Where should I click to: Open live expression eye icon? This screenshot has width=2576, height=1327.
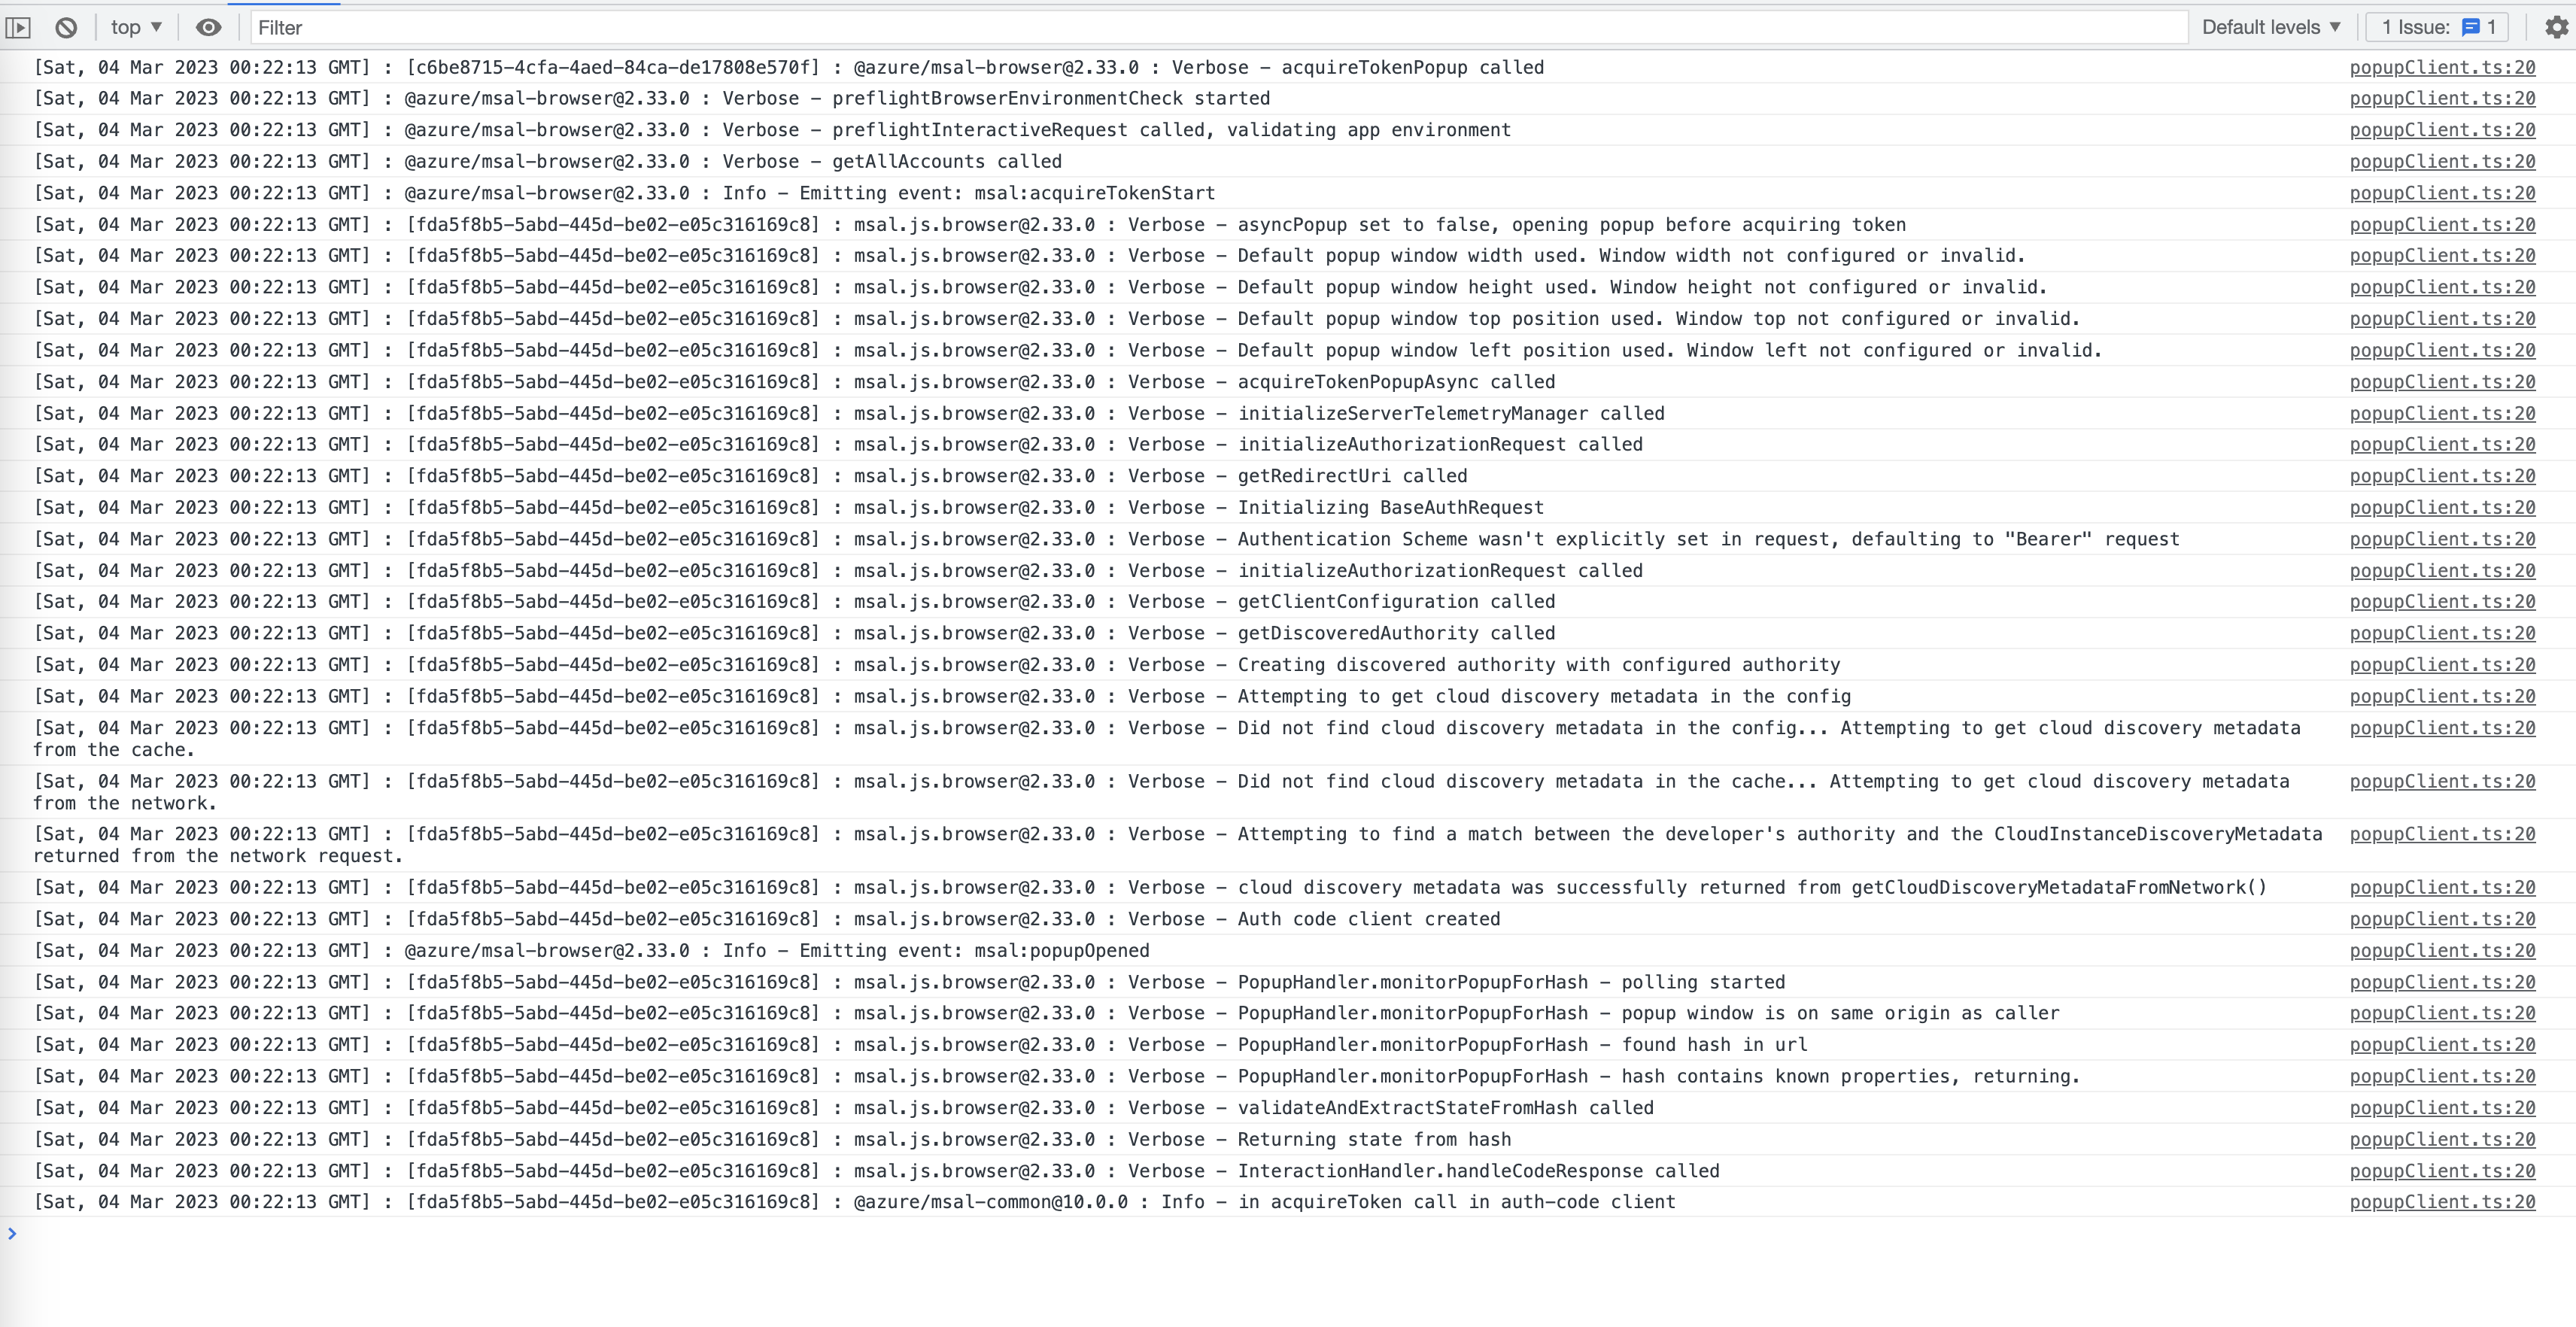point(208,28)
